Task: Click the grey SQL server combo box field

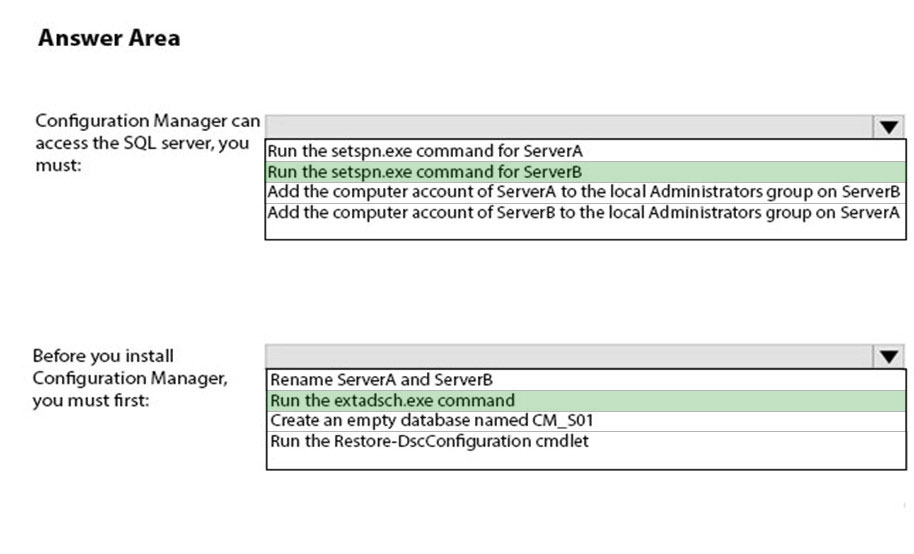Action: pos(569,127)
